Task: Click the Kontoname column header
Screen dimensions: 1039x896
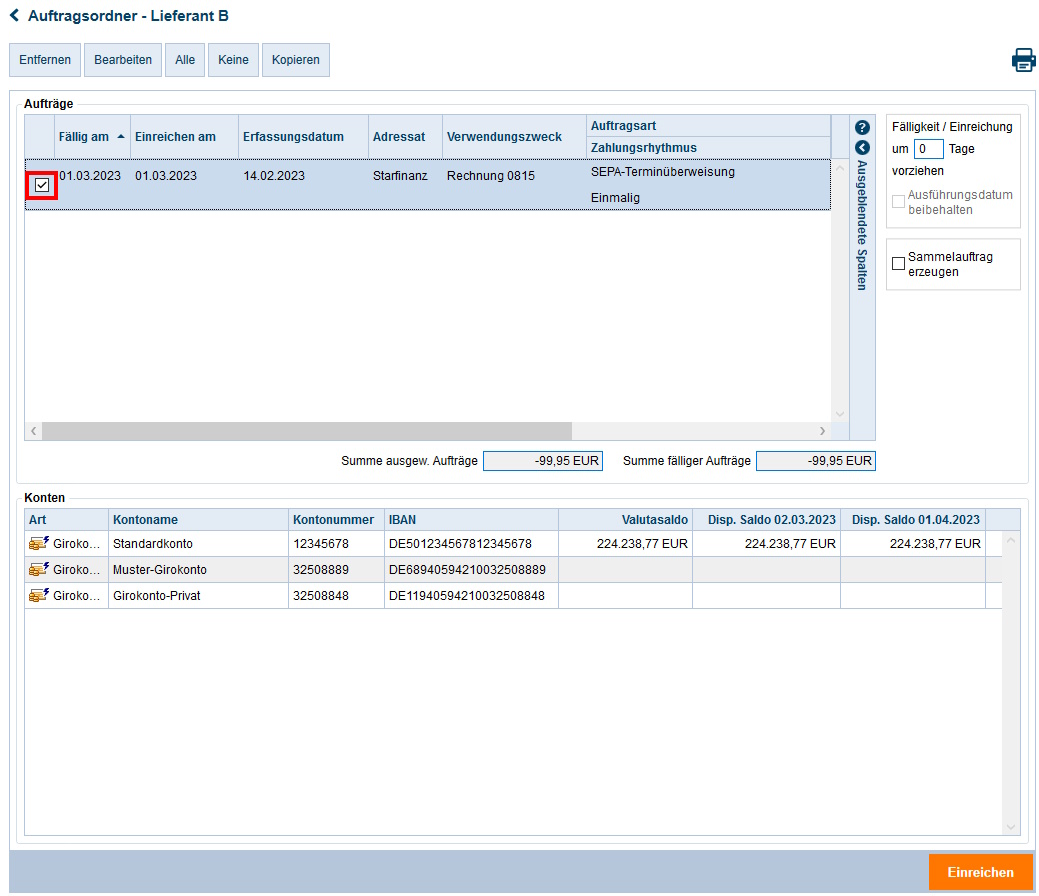Action: 198,520
